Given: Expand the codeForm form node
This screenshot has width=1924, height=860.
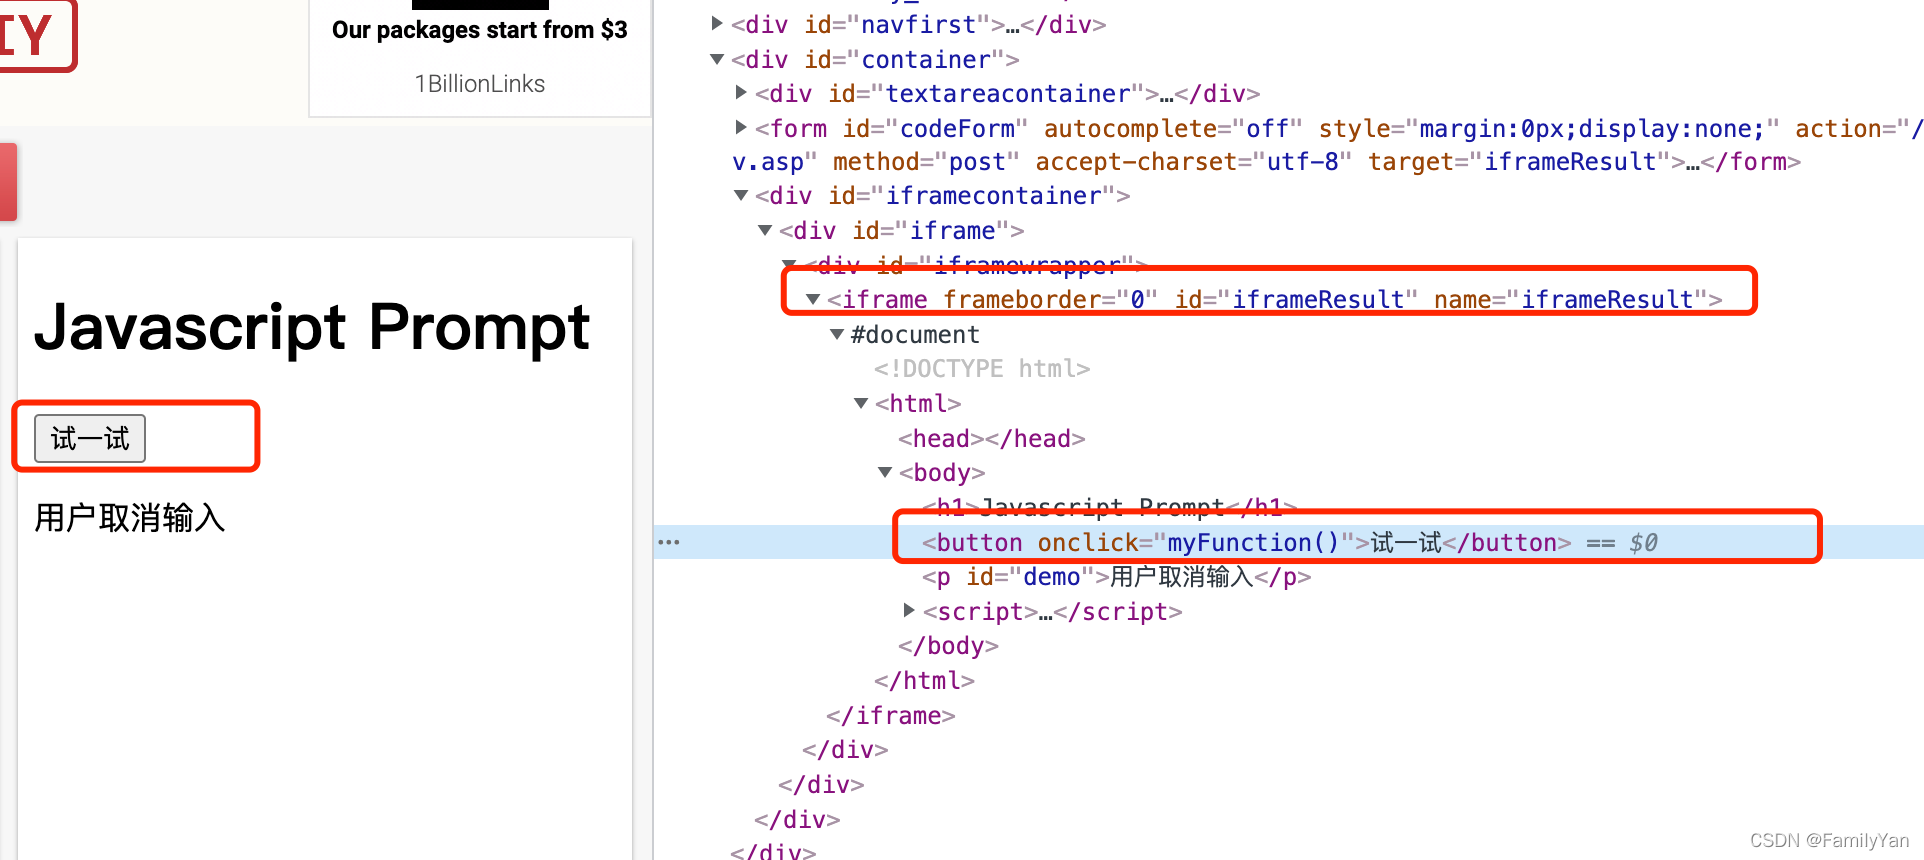Looking at the screenshot, I should click(x=741, y=127).
